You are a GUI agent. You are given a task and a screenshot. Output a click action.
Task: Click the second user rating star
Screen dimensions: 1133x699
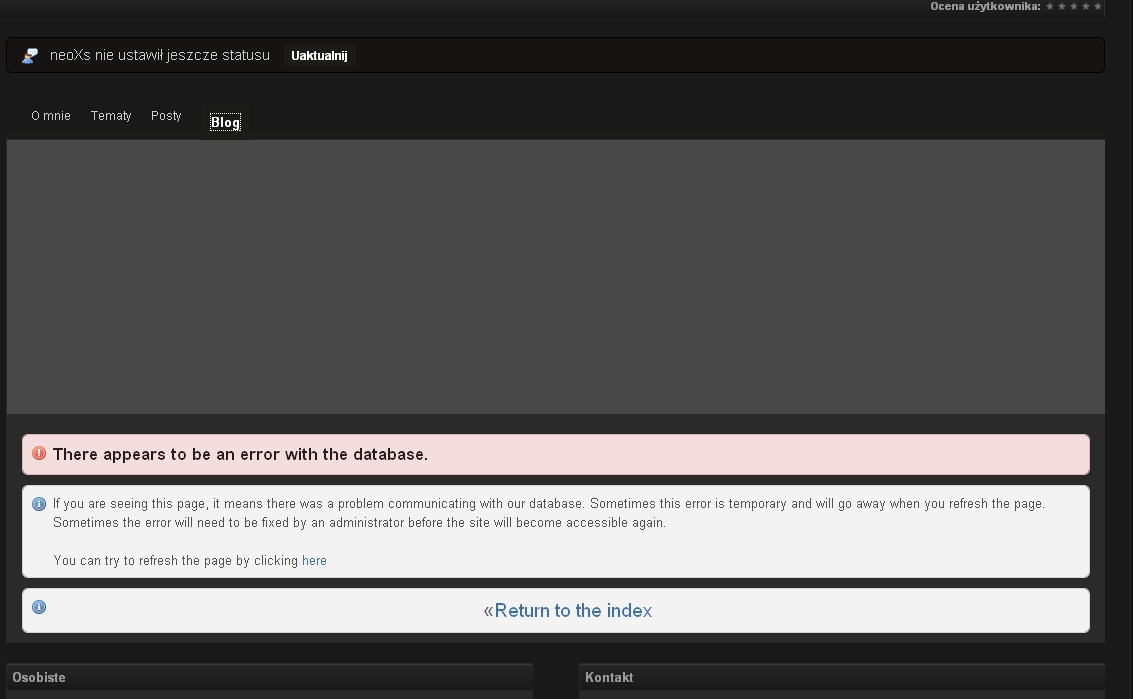click(x=1062, y=6)
